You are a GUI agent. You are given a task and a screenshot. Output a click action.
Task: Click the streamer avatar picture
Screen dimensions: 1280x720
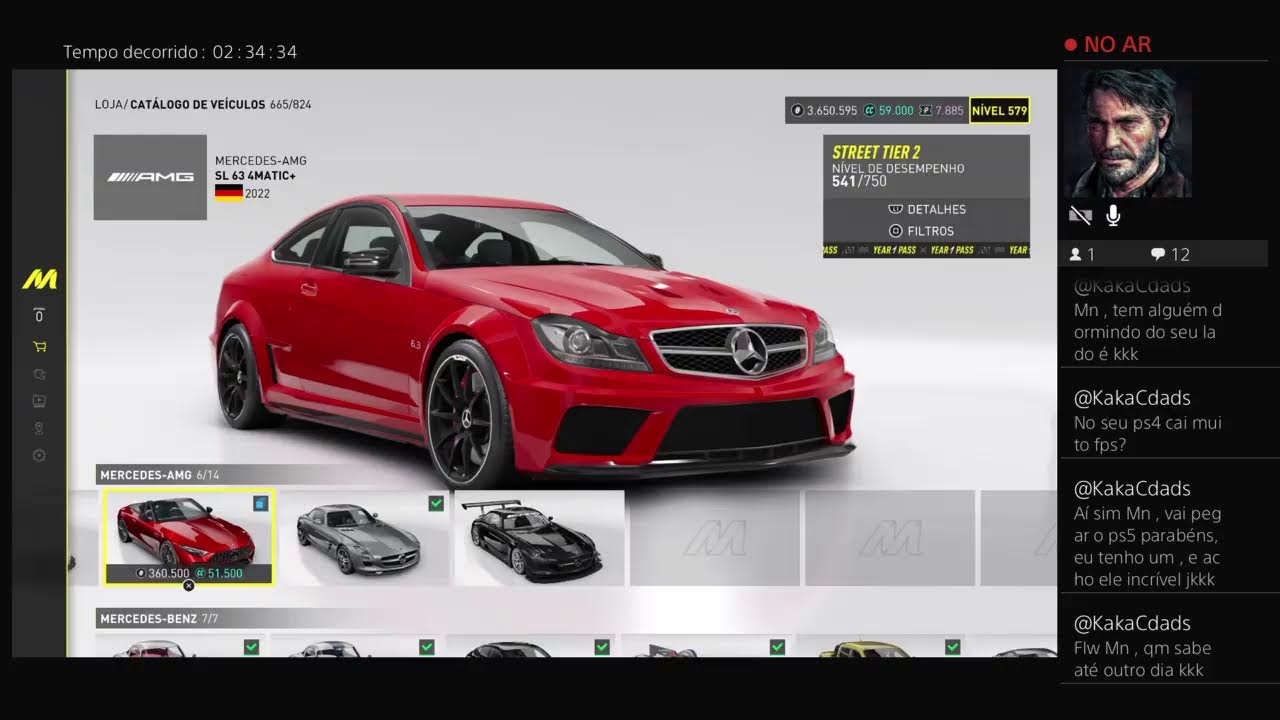(x=1128, y=132)
